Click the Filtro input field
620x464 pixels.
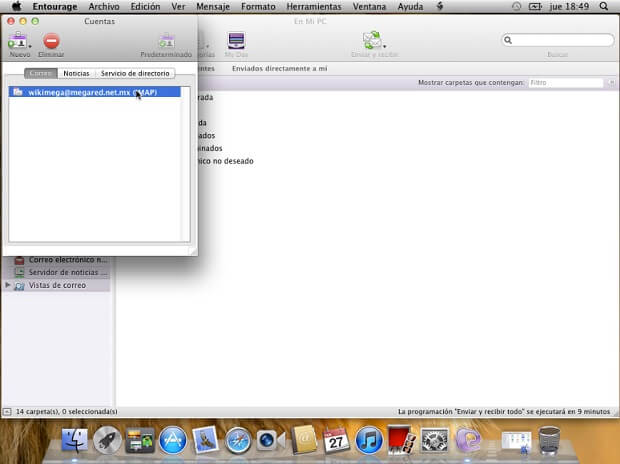[566, 83]
